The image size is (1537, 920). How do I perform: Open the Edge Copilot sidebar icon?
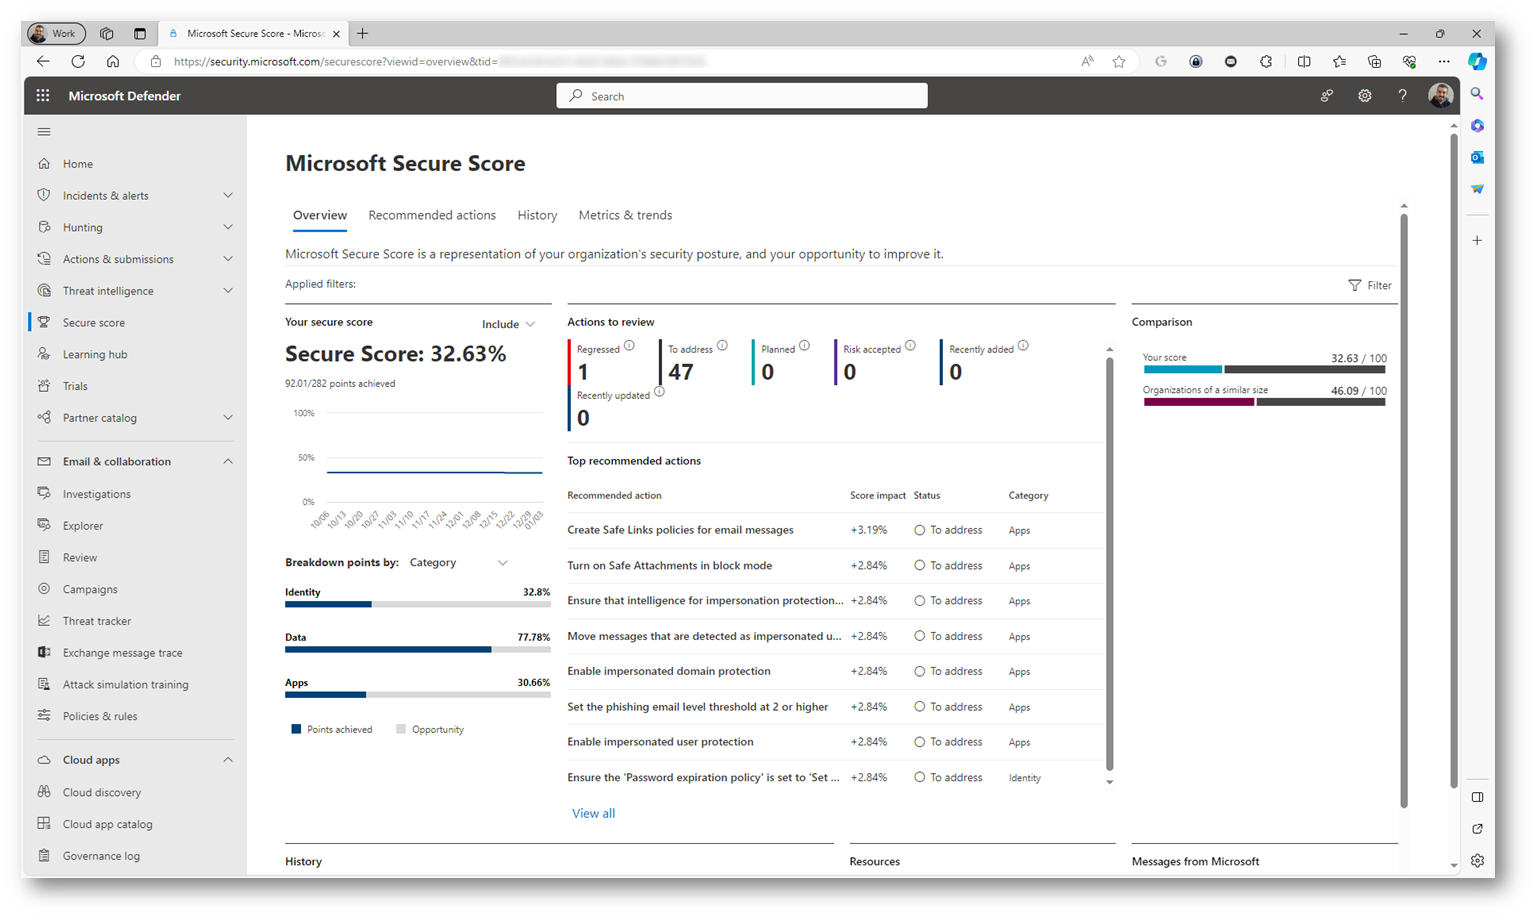1477,61
